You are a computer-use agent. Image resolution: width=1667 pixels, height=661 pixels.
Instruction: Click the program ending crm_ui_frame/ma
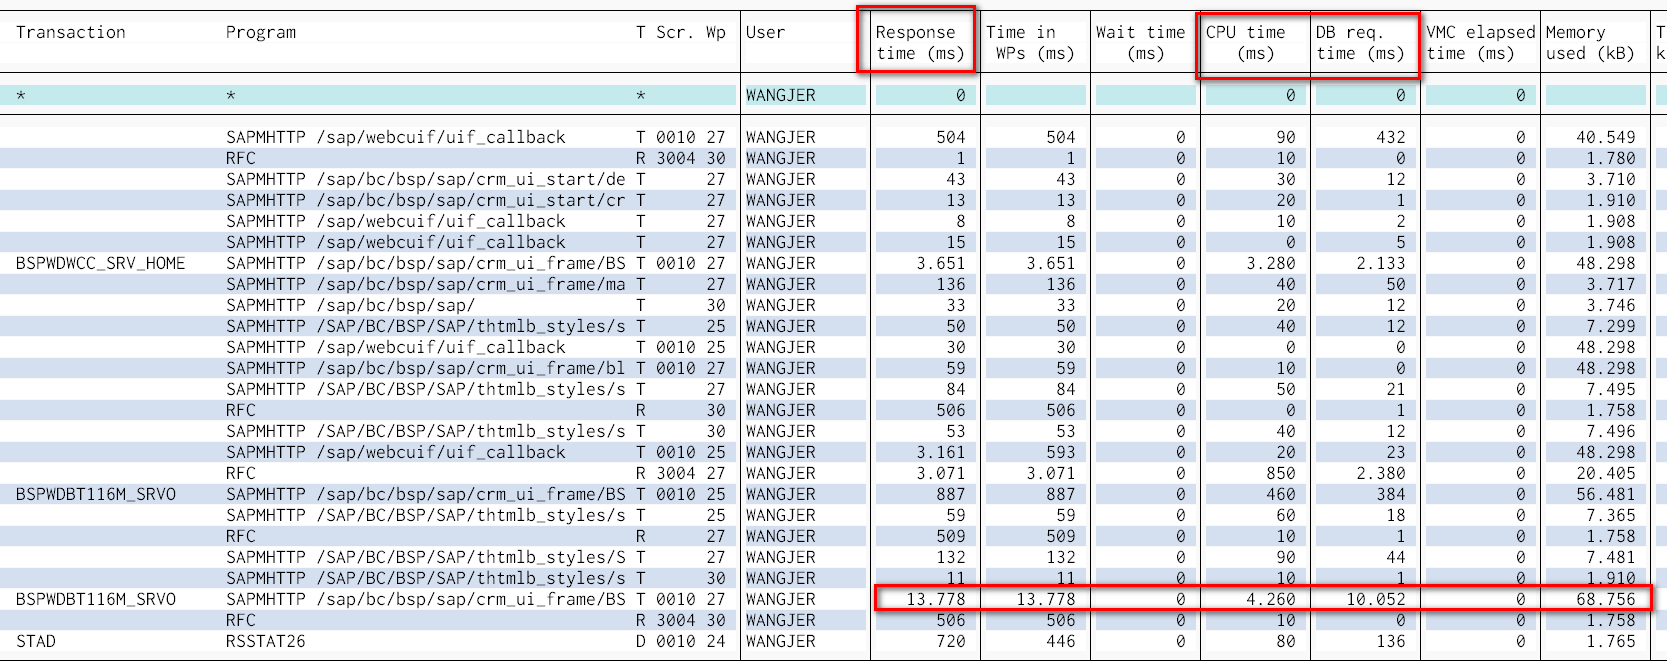[x=426, y=284]
